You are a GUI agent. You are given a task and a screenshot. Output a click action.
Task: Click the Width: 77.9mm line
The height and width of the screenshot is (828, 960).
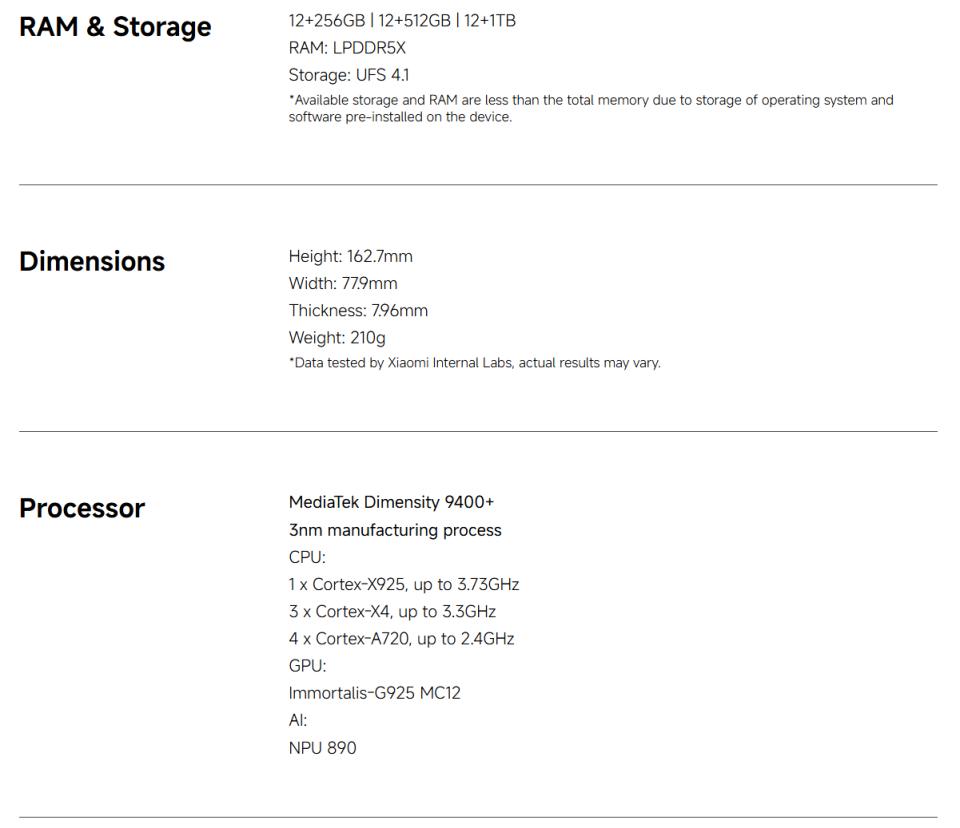343,284
